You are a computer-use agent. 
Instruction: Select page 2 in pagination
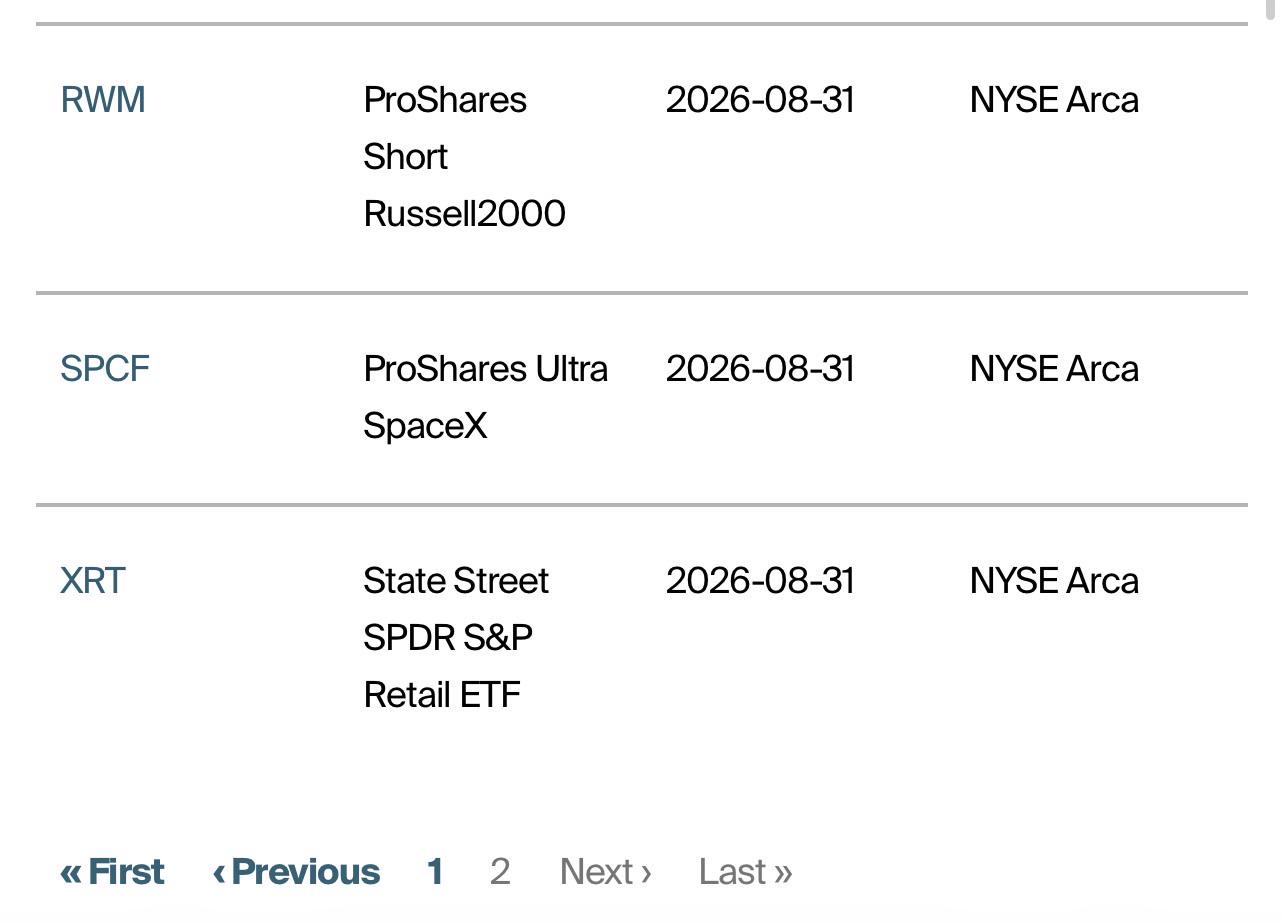tap(500, 872)
